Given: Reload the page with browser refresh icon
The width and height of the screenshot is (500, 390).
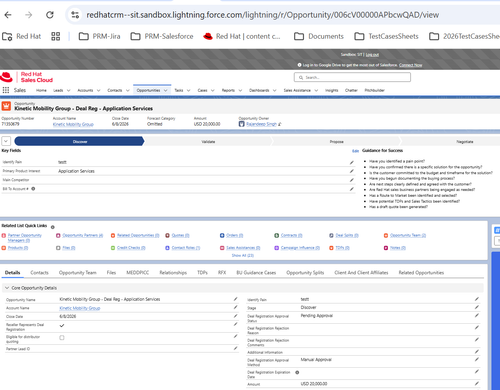Looking at the screenshot, I should [50, 15].
